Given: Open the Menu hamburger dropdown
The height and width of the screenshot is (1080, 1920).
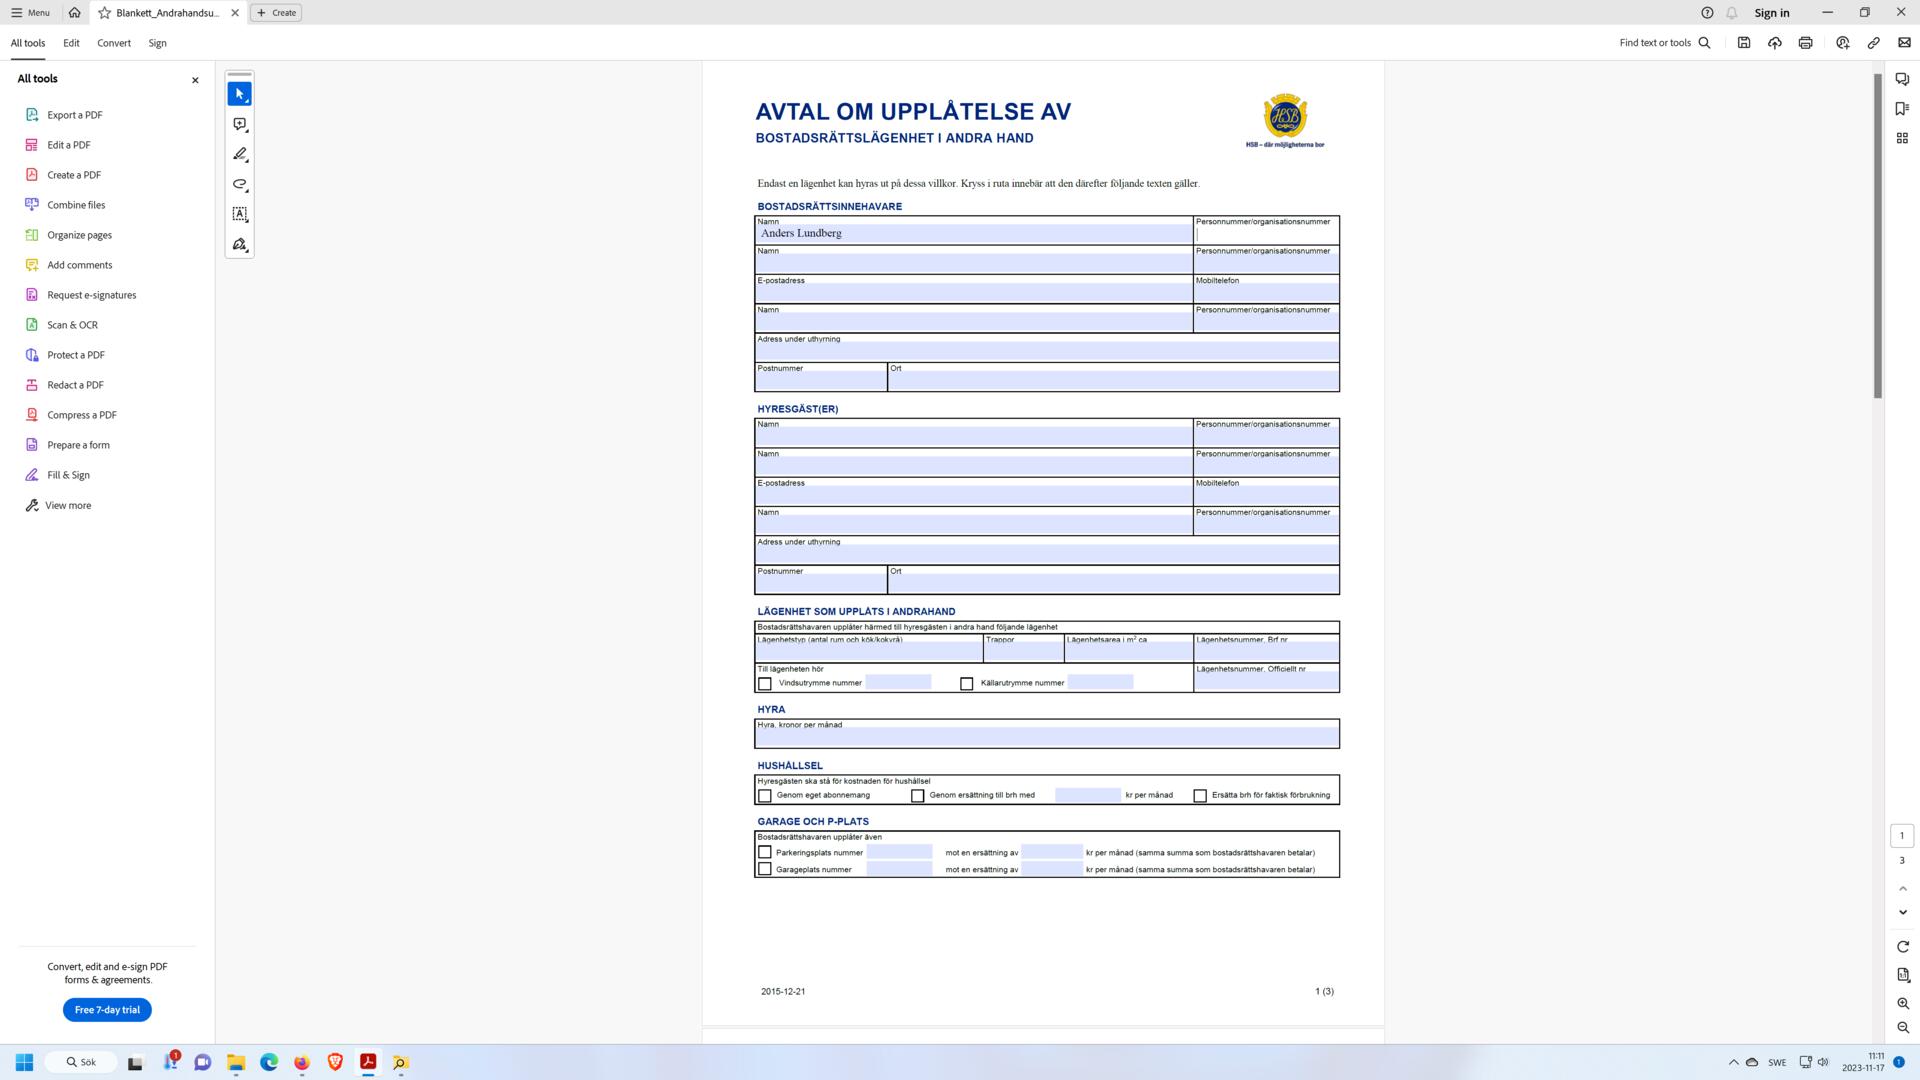Looking at the screenshot, I should tap(31, 12).
